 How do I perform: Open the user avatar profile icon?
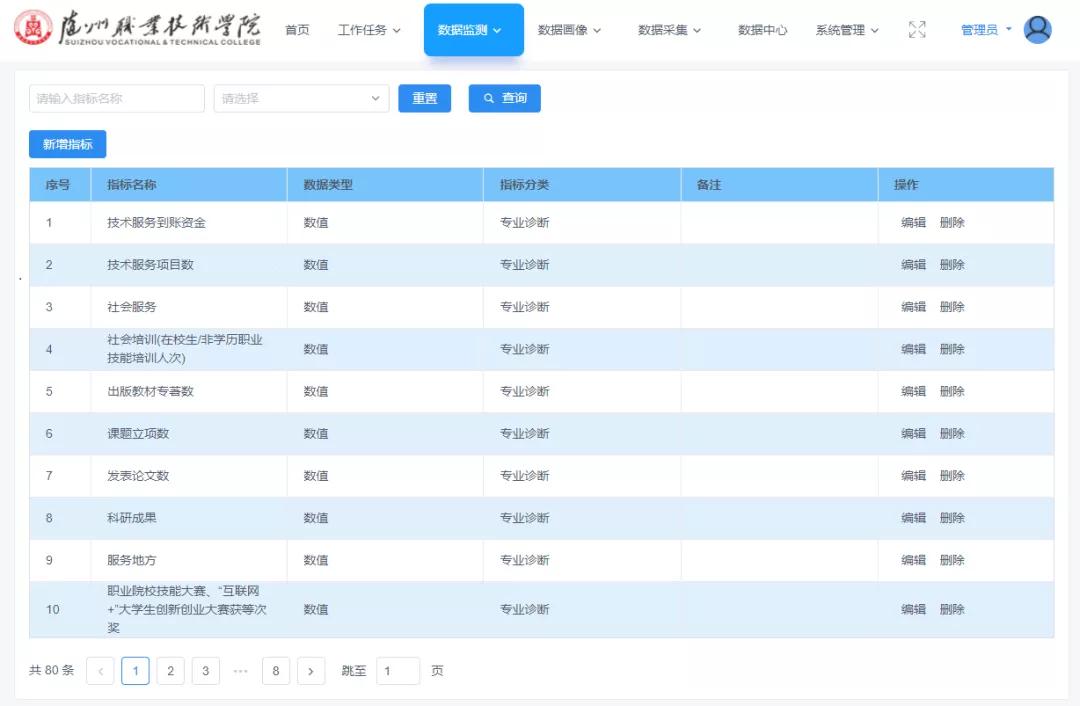[x=1037, y=29]
